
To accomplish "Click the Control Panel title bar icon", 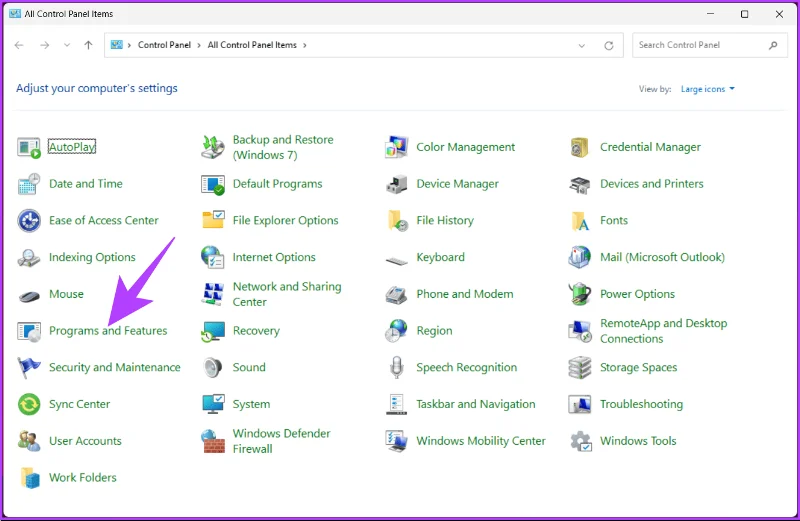I will point(15,14).
